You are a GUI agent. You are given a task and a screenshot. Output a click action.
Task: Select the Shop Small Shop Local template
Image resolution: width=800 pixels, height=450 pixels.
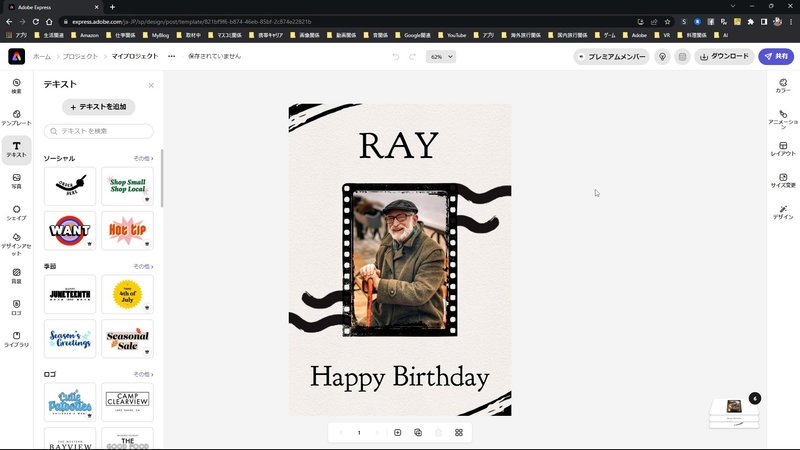[x=128, y=186]
